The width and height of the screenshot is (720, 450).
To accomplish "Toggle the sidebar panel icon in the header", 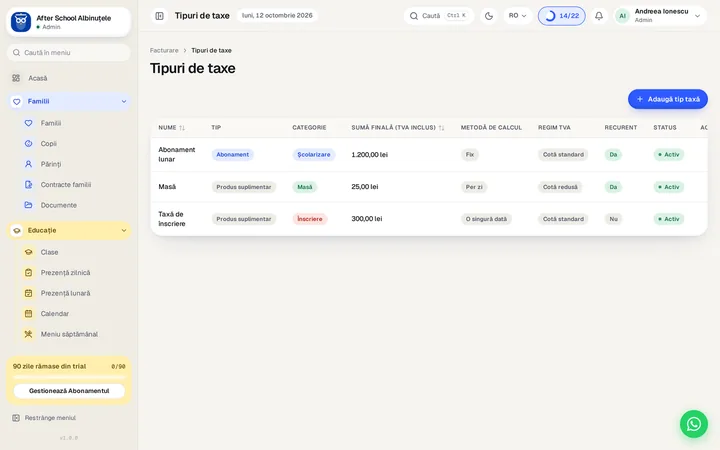I will [159, 16].
